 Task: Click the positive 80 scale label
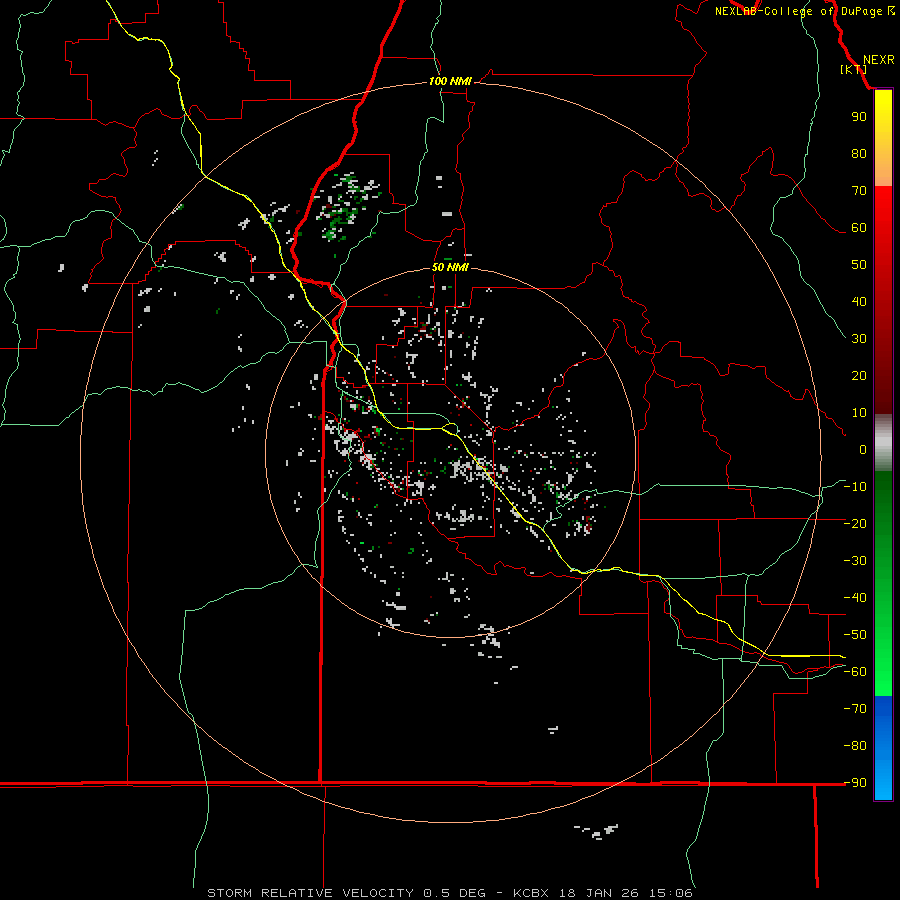859,154
